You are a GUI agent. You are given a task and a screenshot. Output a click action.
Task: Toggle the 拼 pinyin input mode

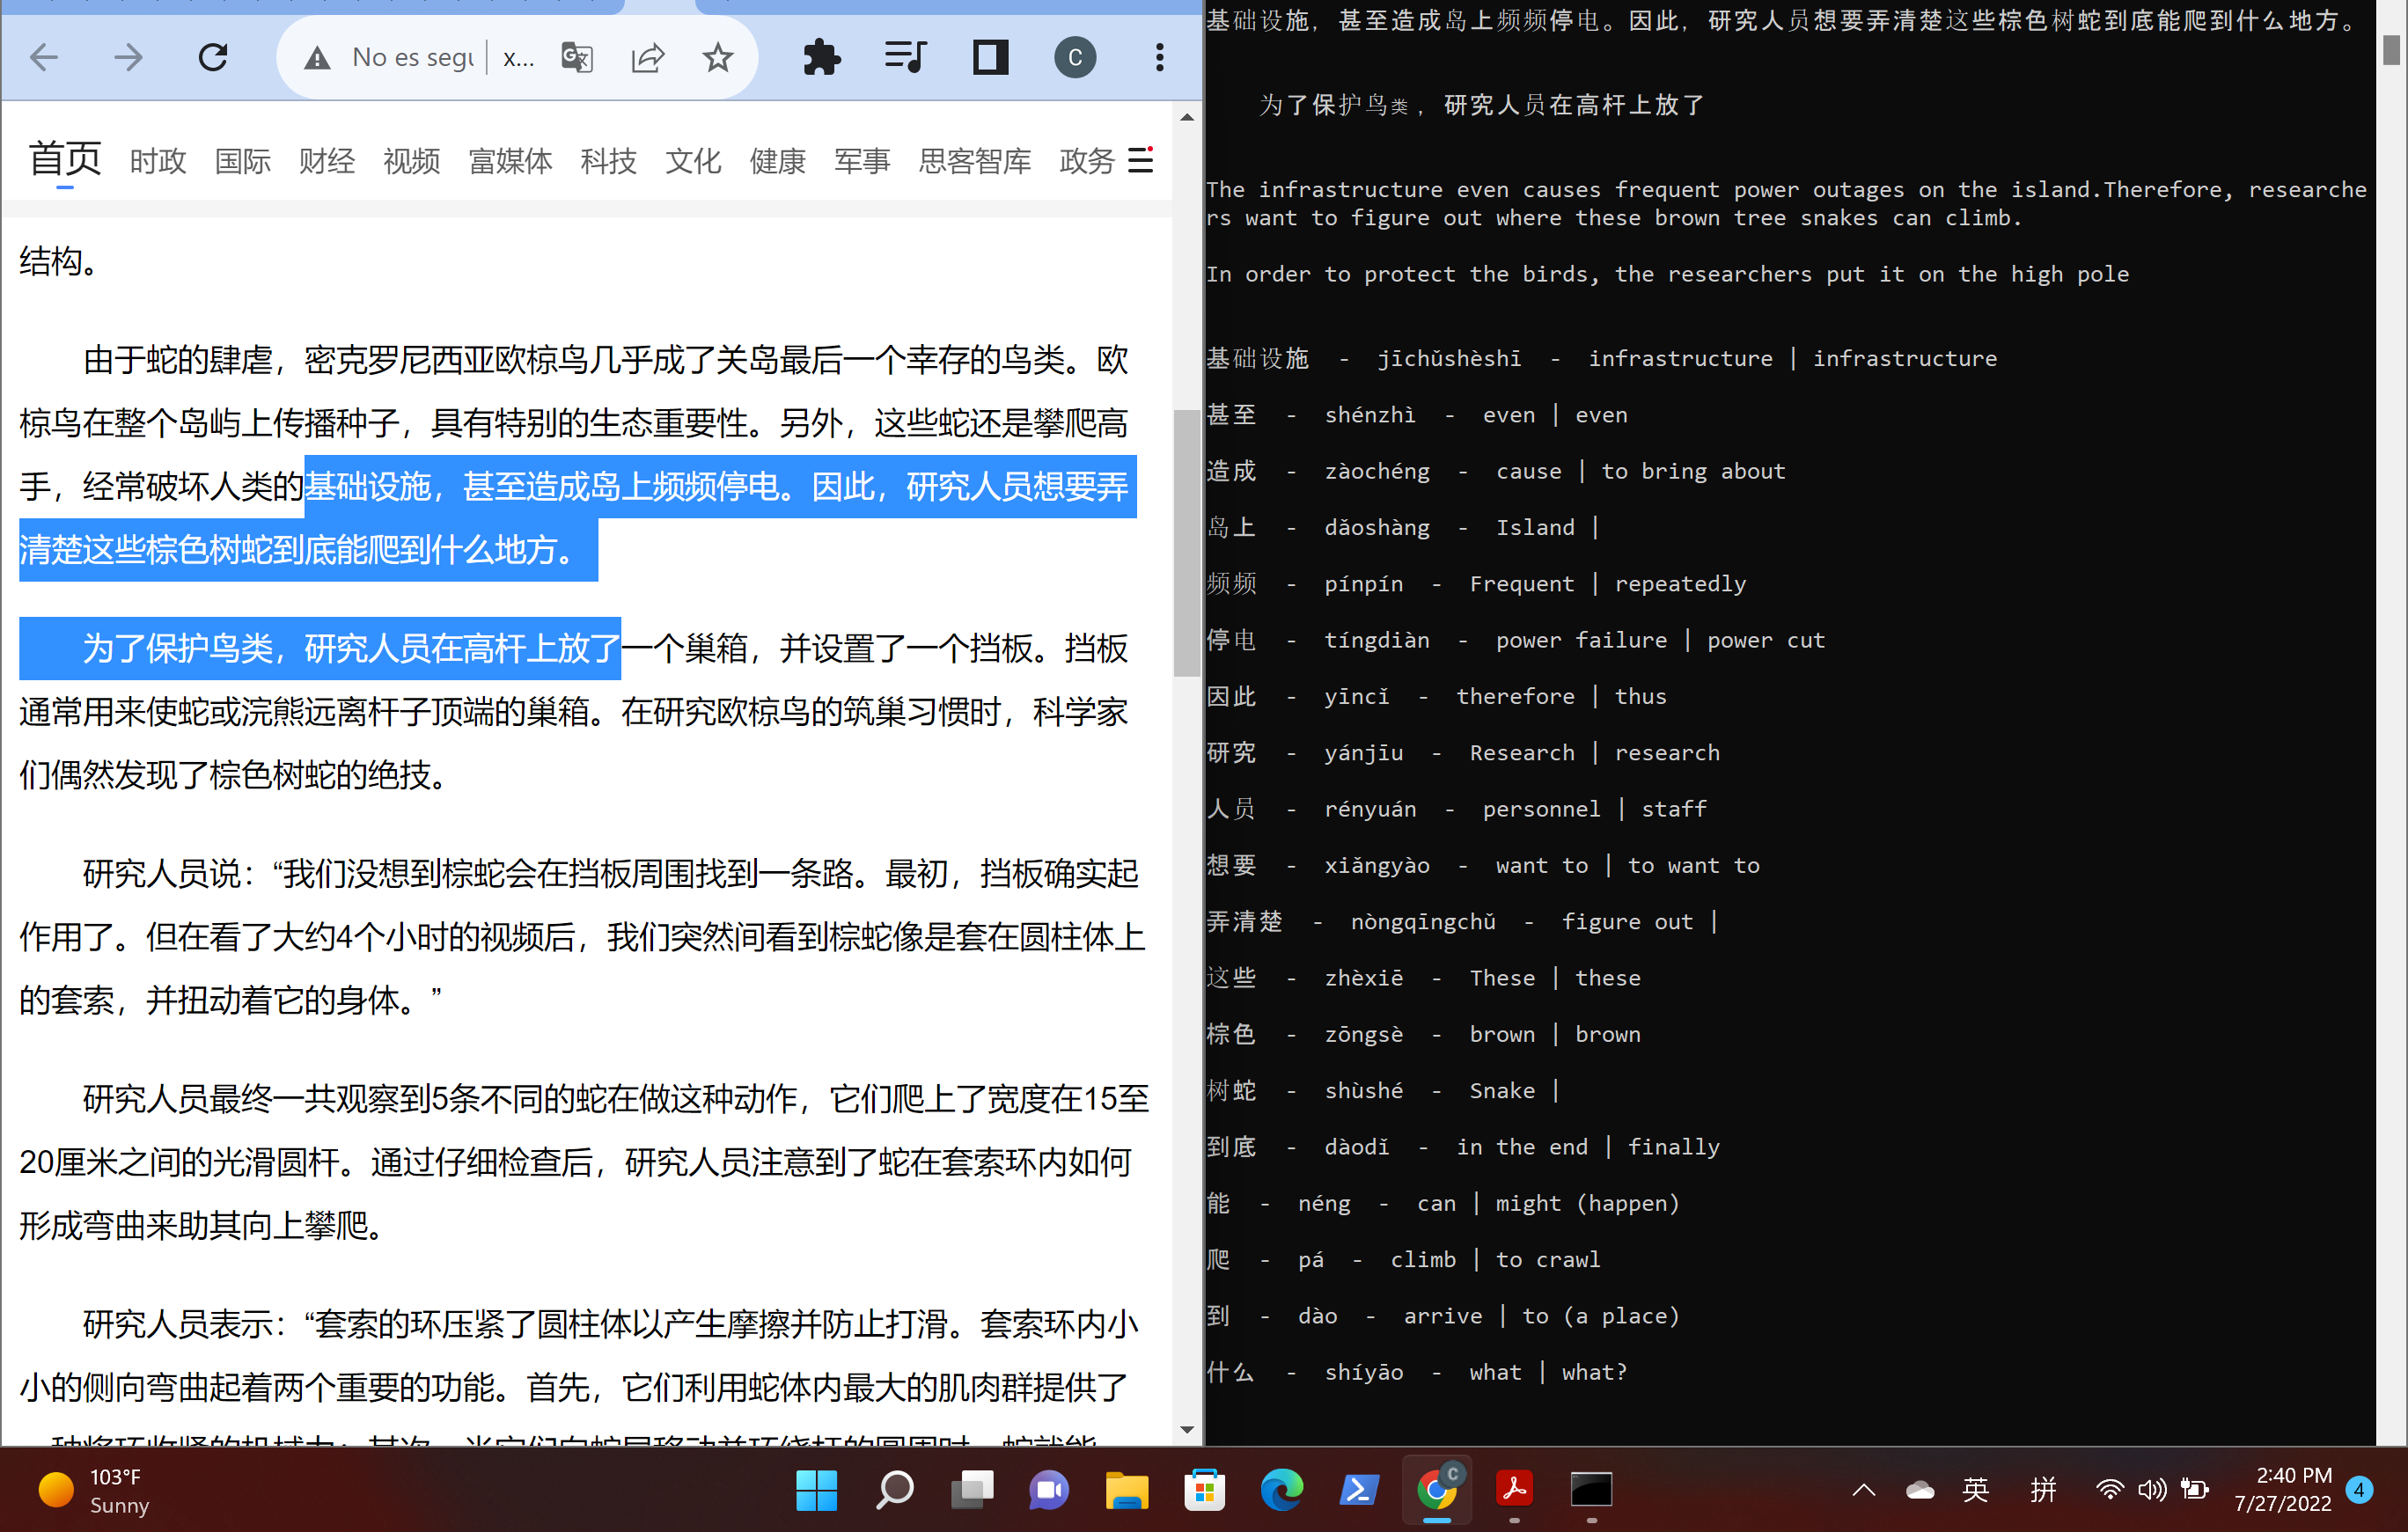click(x=2043, y=1490)
